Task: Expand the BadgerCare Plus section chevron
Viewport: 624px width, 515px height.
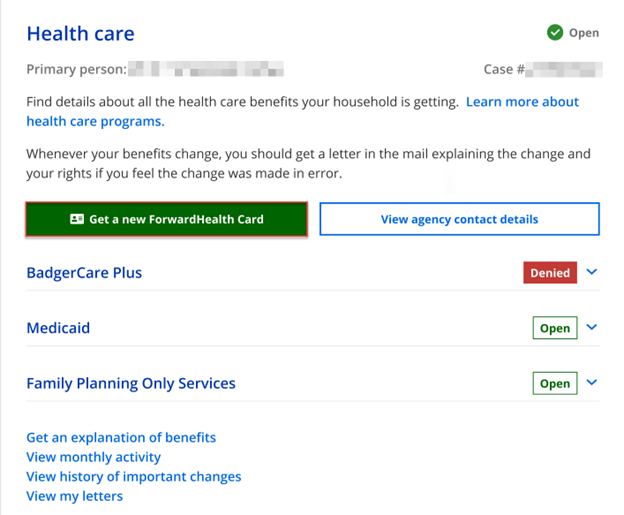Action: pyautogui.click(x=591, y=272)
